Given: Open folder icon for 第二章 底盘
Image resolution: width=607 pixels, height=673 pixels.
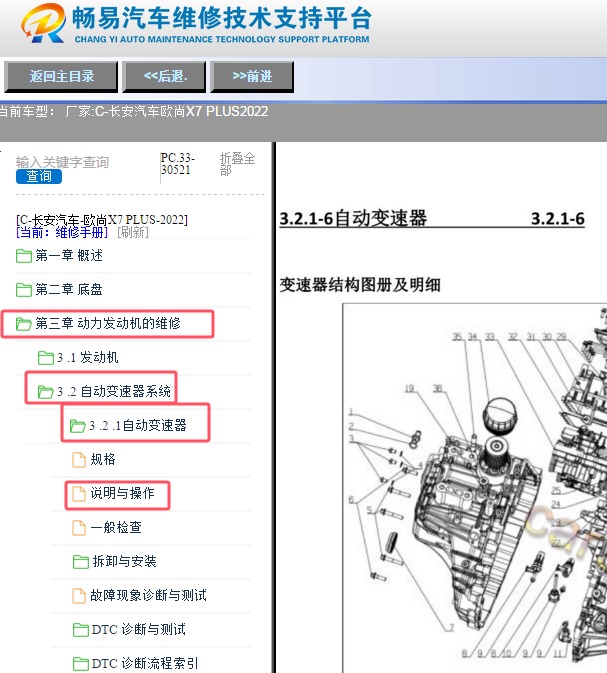Looking at the screenshot, I should coord(23,290).
